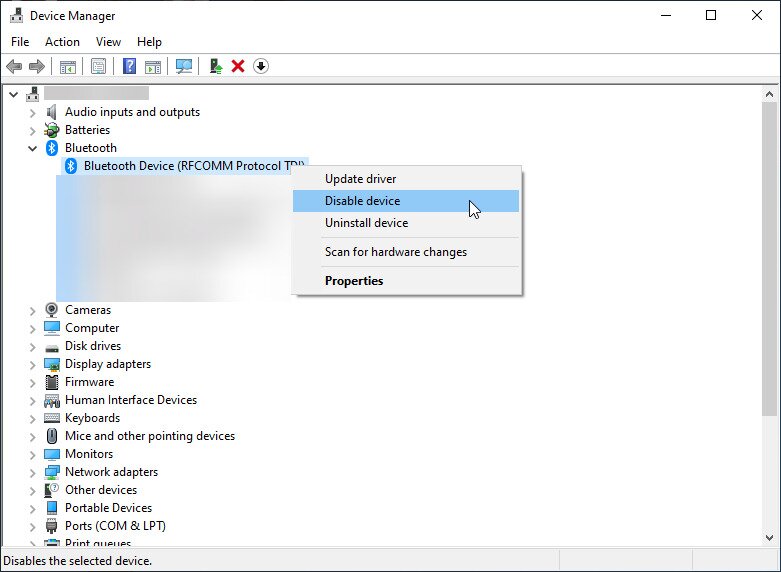Screen dimensions: 781x572
Task: Select Update driver in context menu
Action: [360, 179]
